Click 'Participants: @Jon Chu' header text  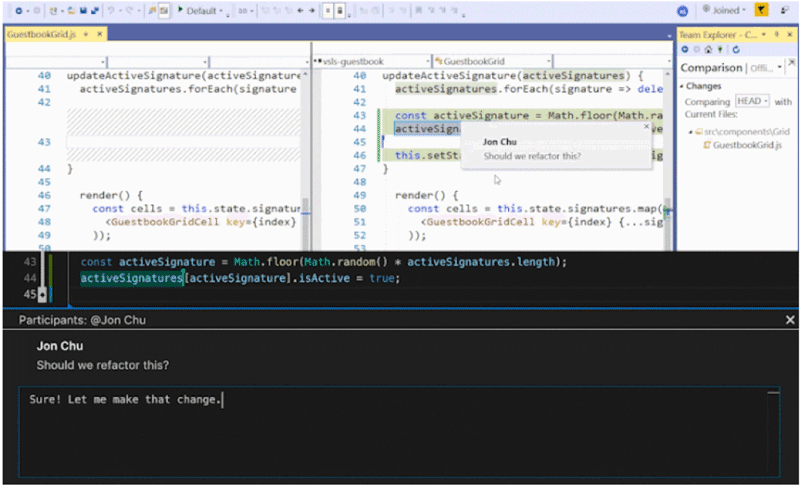tap(82, 320)
